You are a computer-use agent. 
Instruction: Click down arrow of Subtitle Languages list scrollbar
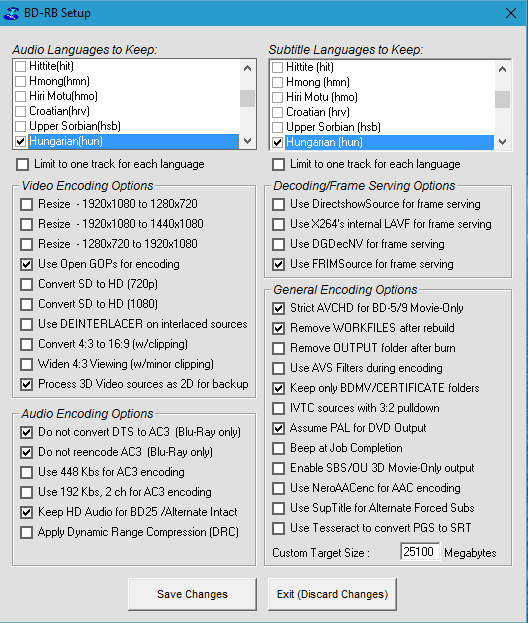click(x=502, y=142)
